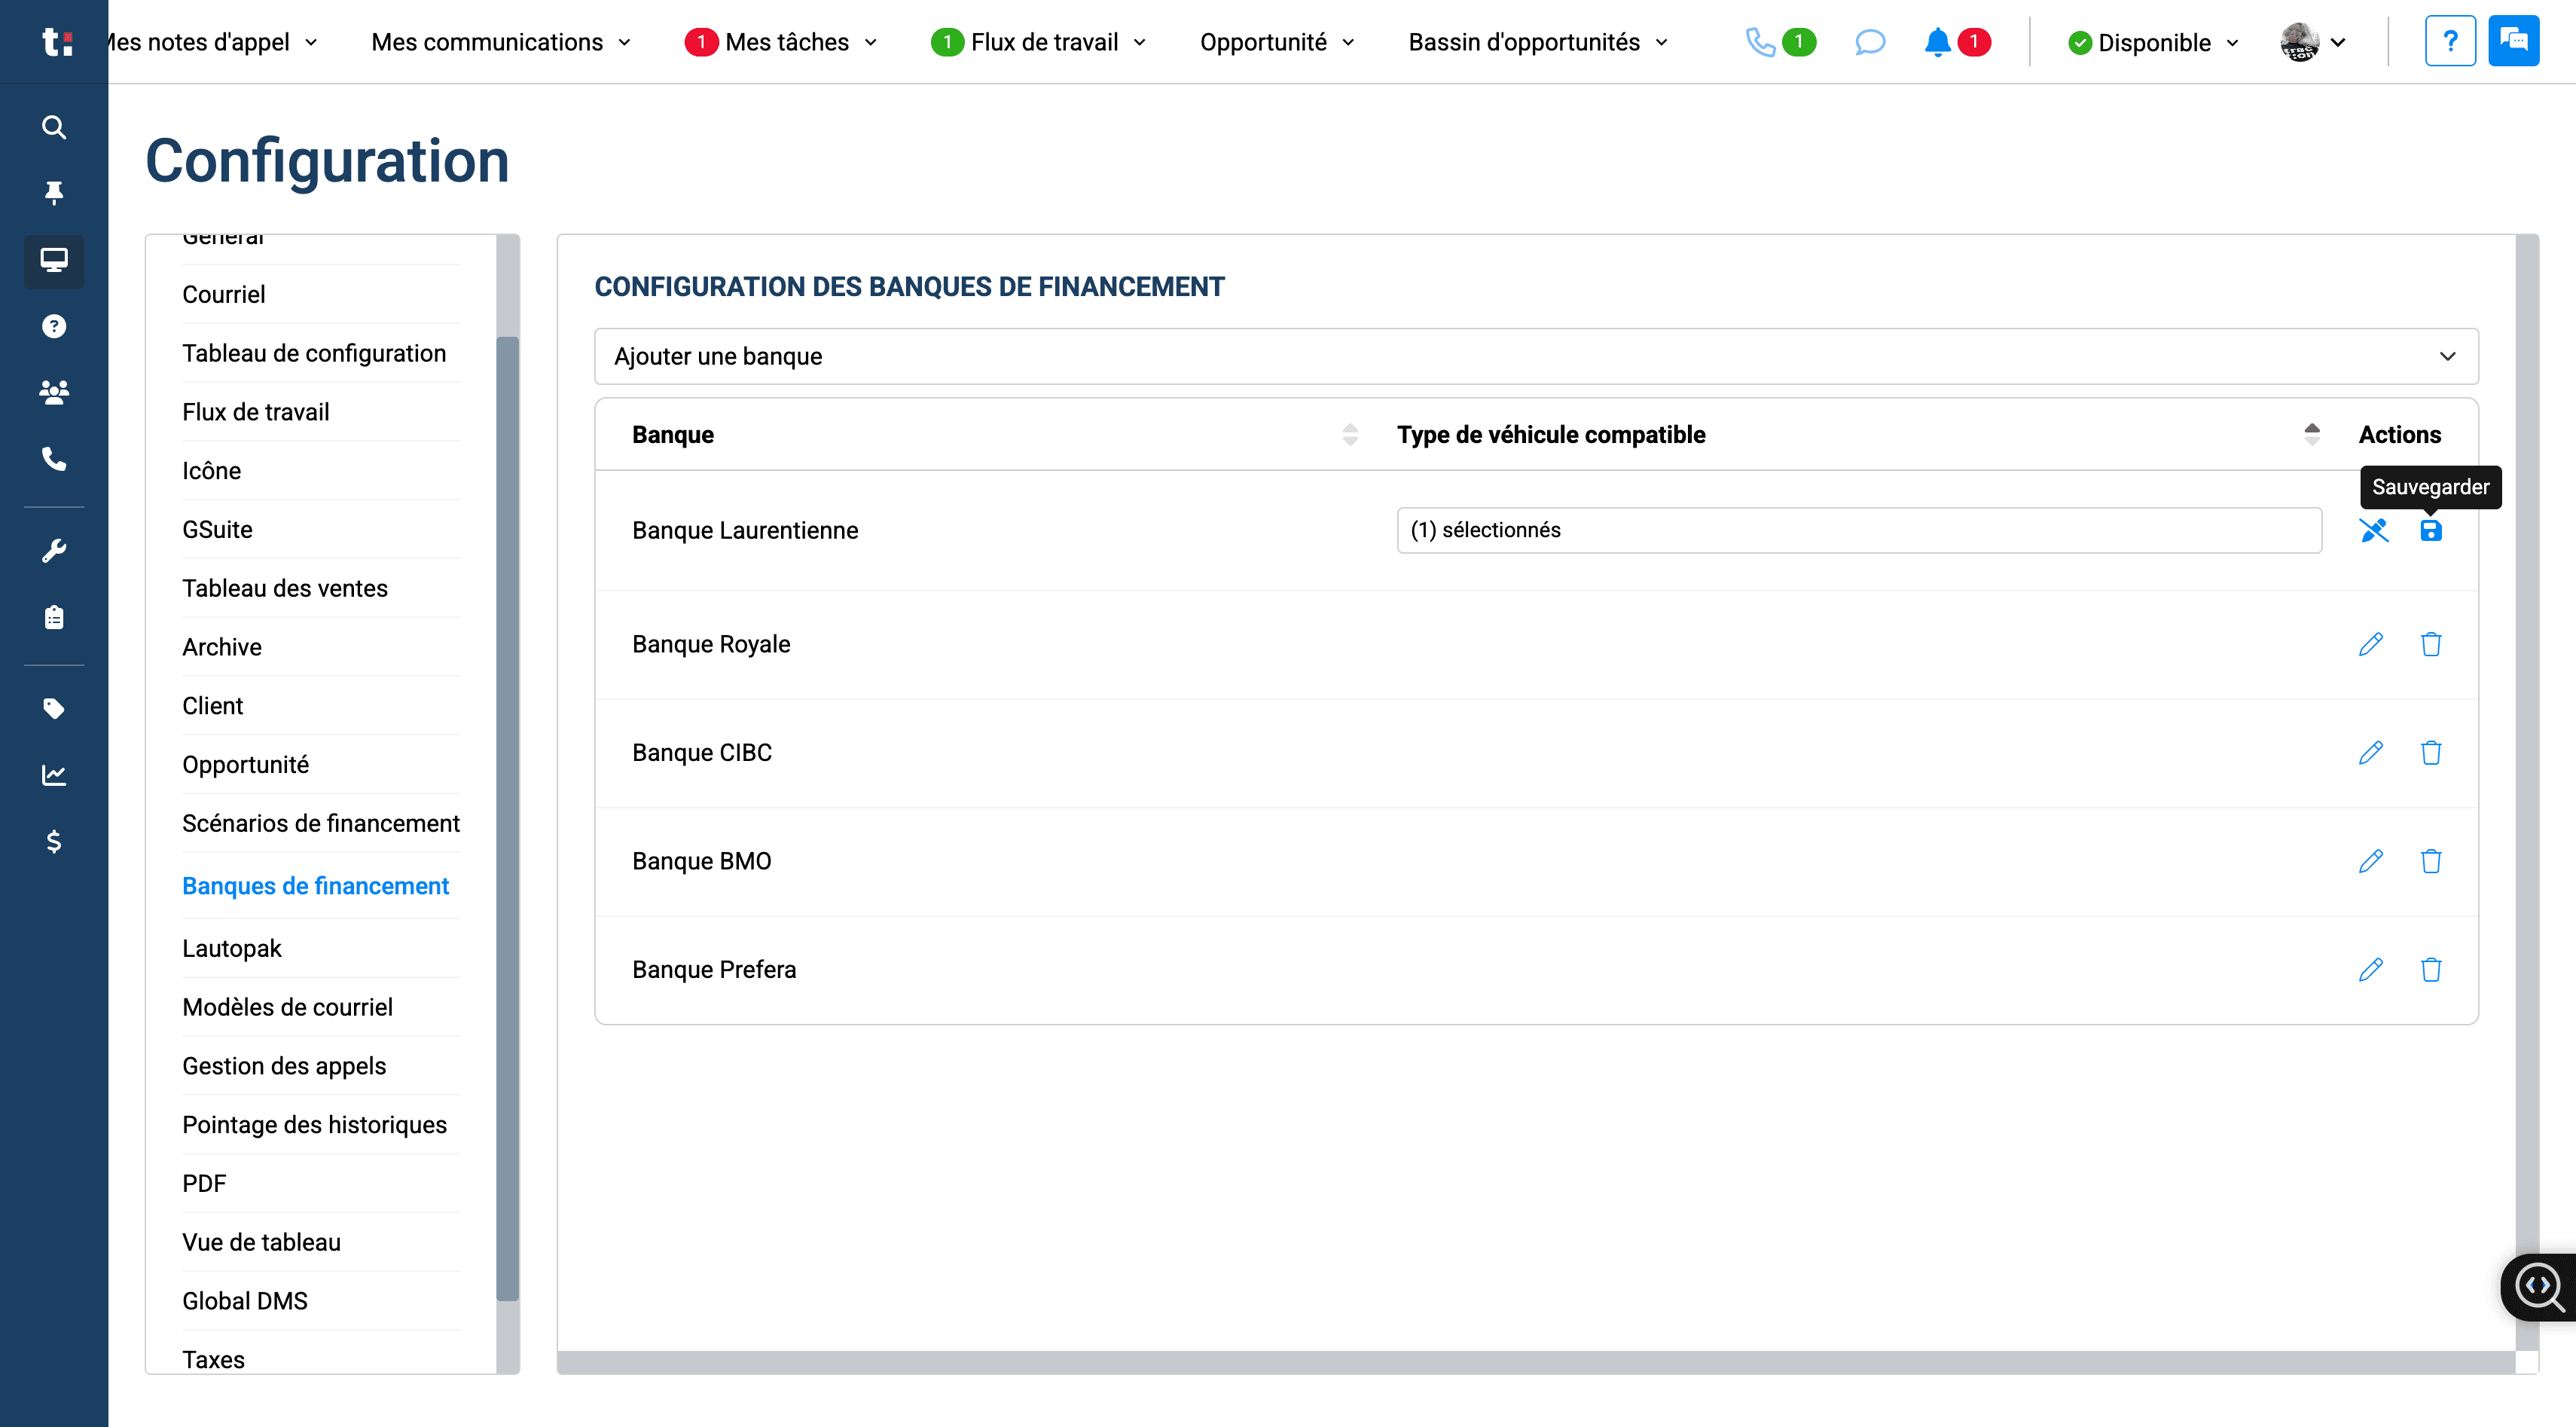Image resolution: width=2576 pixels, height=1427 pixels.
Task: Save the Banque Laurentienne row
Action: pos(2431,530)
